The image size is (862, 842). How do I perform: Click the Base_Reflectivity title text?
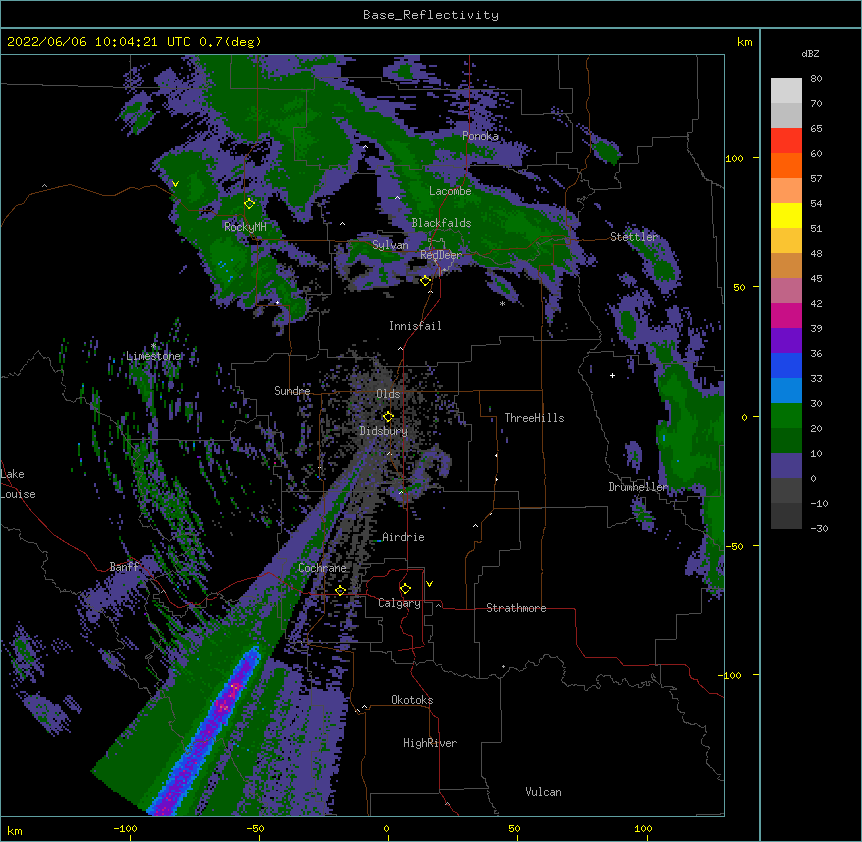click(x=431, y=15)
